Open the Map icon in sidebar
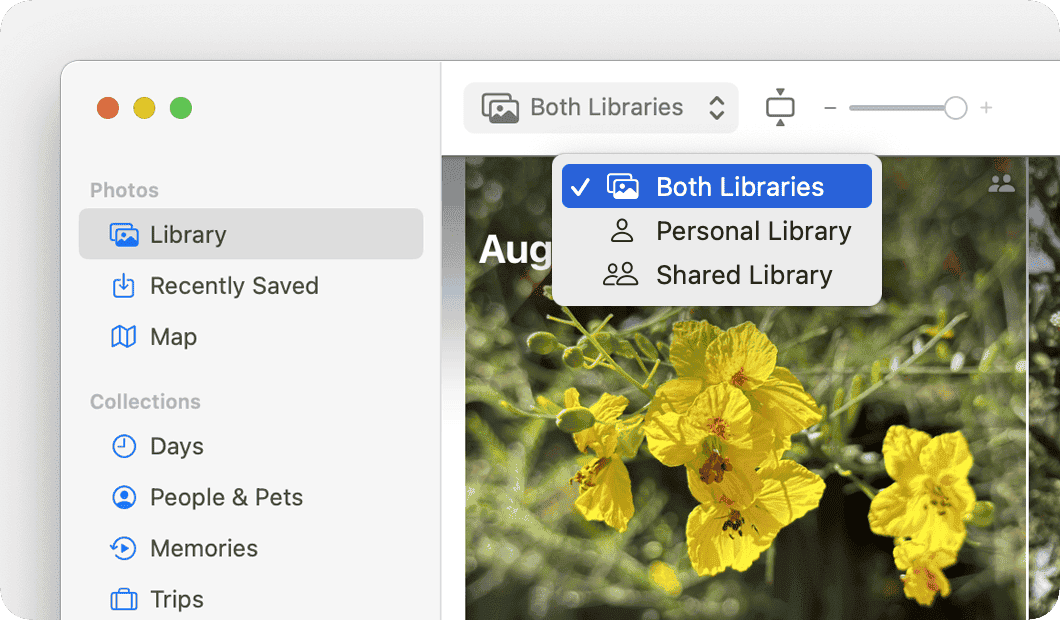The height and width of the screenshot is (620, 1060). pos(124,337)
